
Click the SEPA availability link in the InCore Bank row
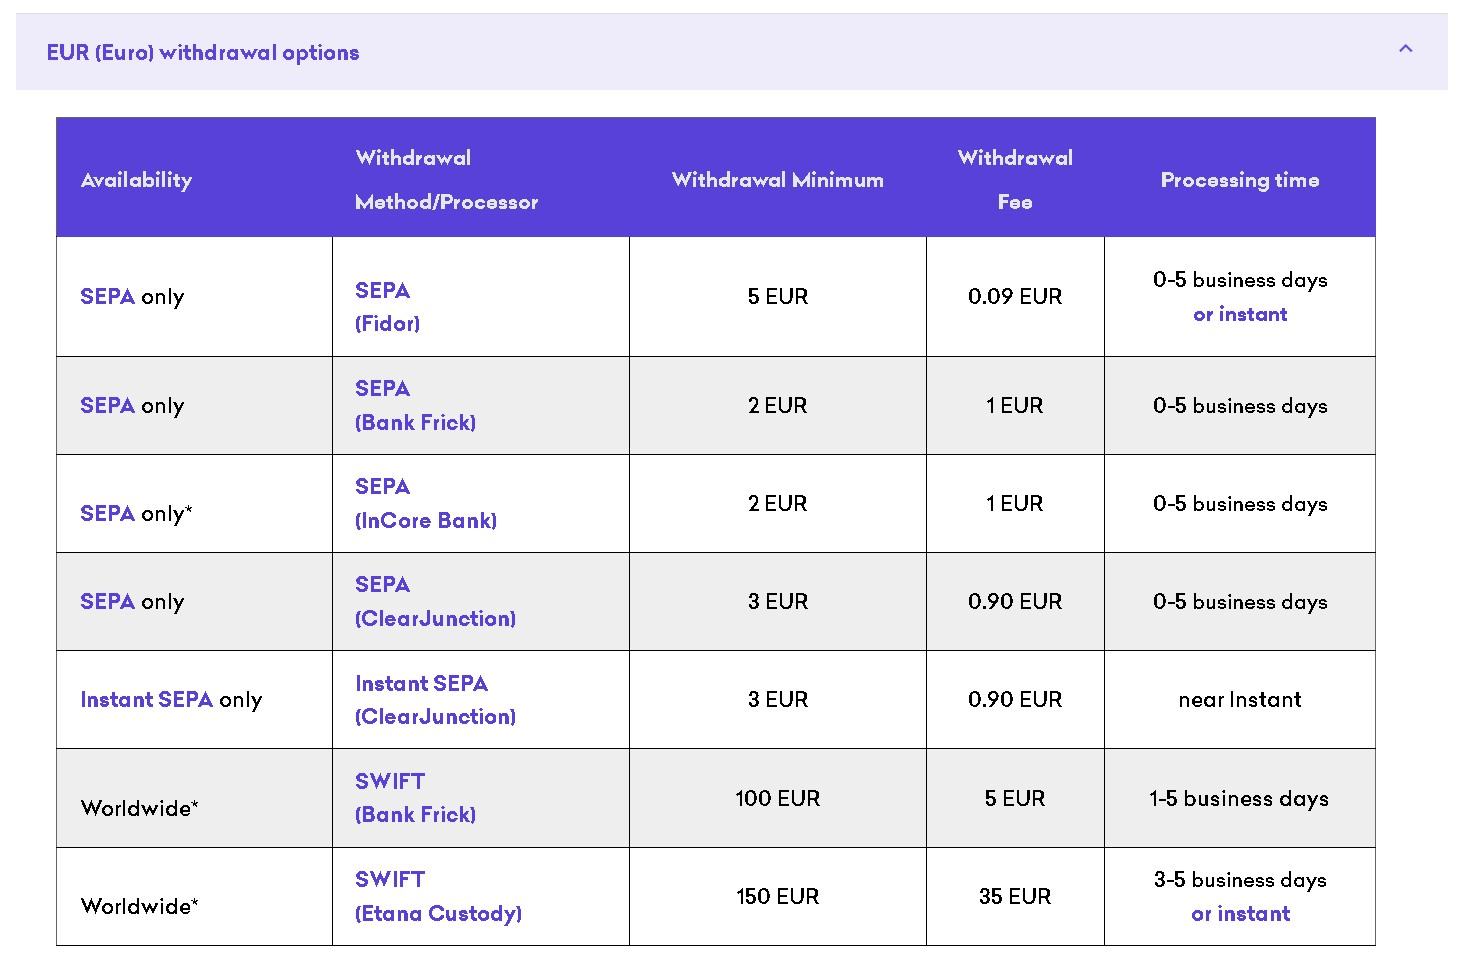point(107,514)
